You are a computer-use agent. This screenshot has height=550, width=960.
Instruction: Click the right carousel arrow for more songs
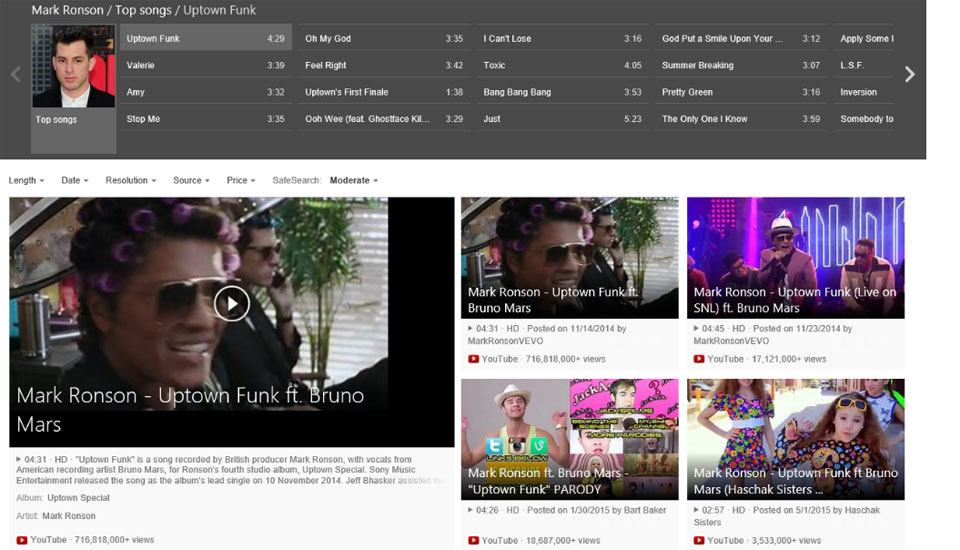coord(909,74)
